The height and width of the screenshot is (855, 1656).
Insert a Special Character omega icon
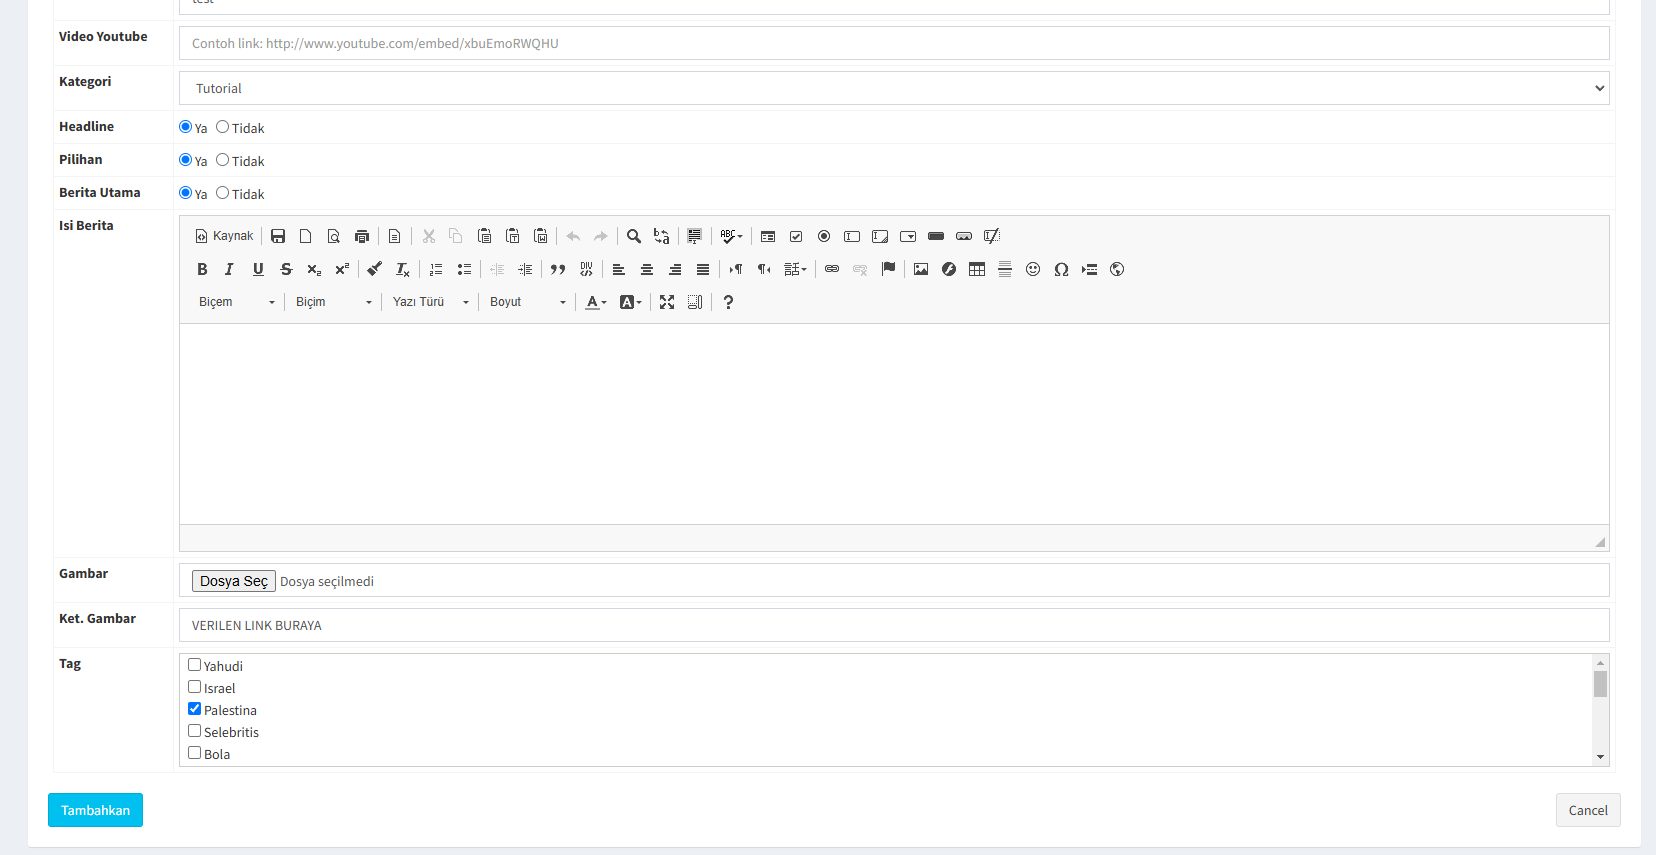[1061, 269]
